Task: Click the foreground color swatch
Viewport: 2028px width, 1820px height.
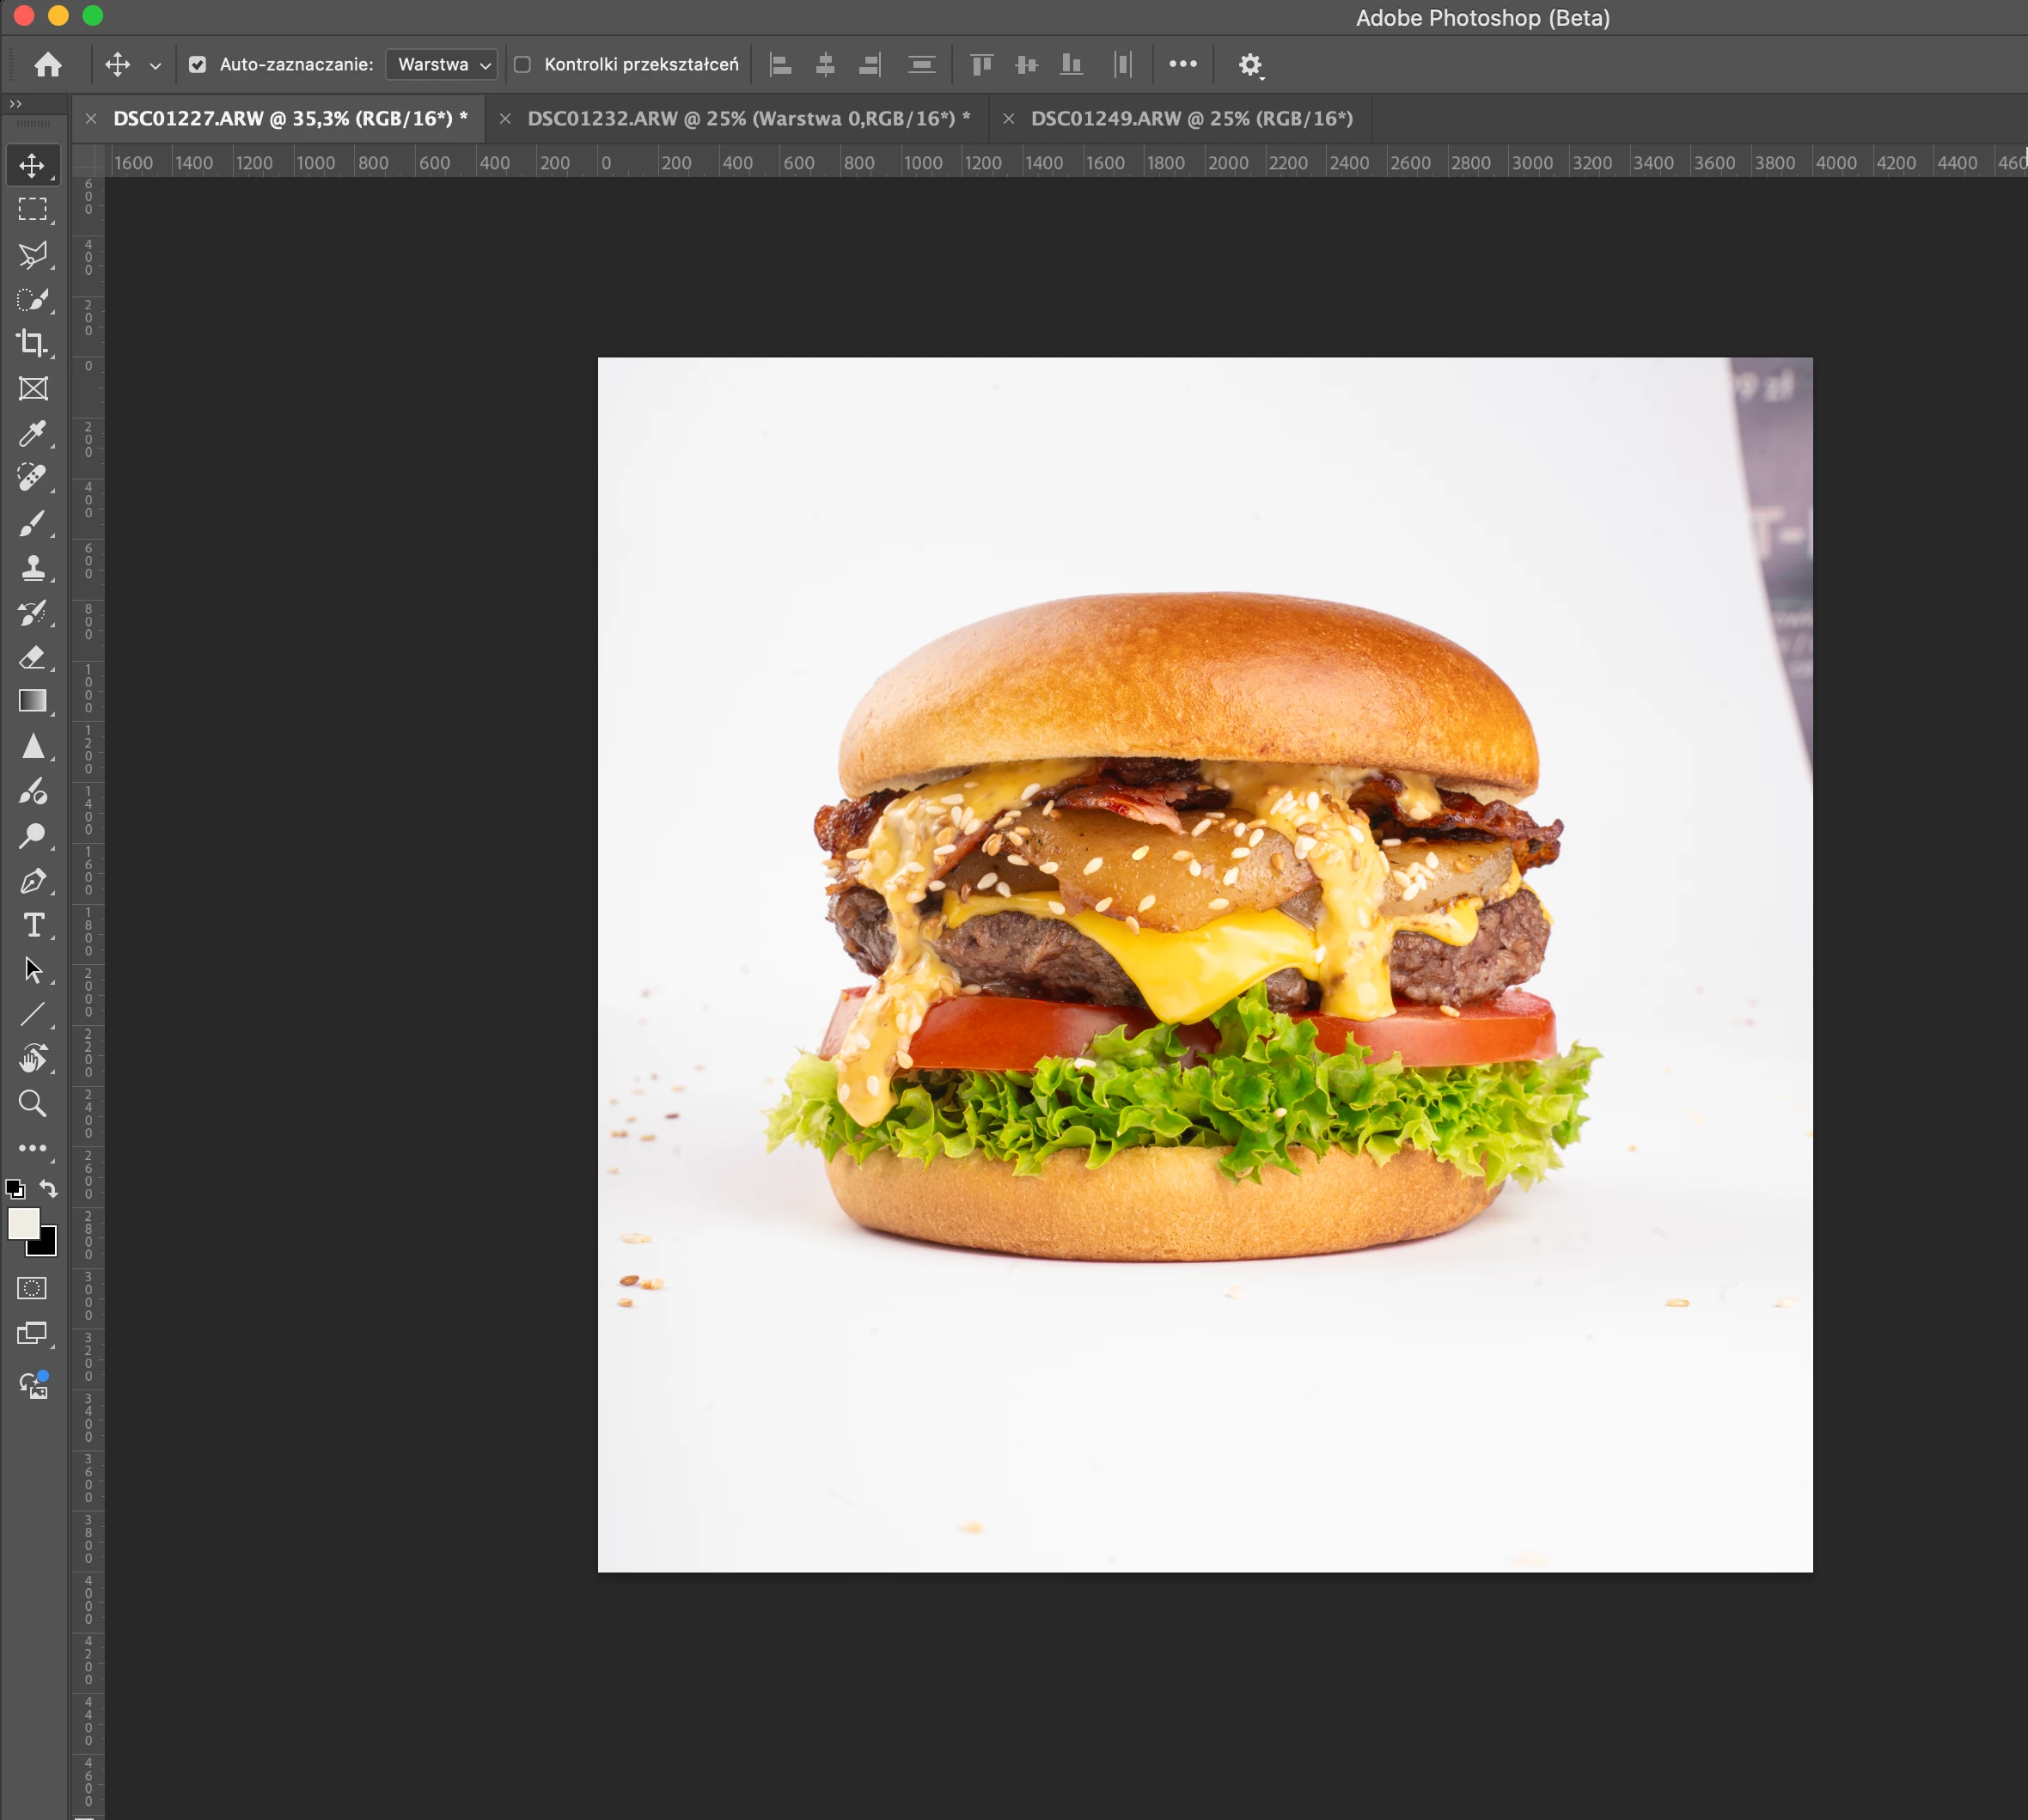Action: pos(22,1222)
